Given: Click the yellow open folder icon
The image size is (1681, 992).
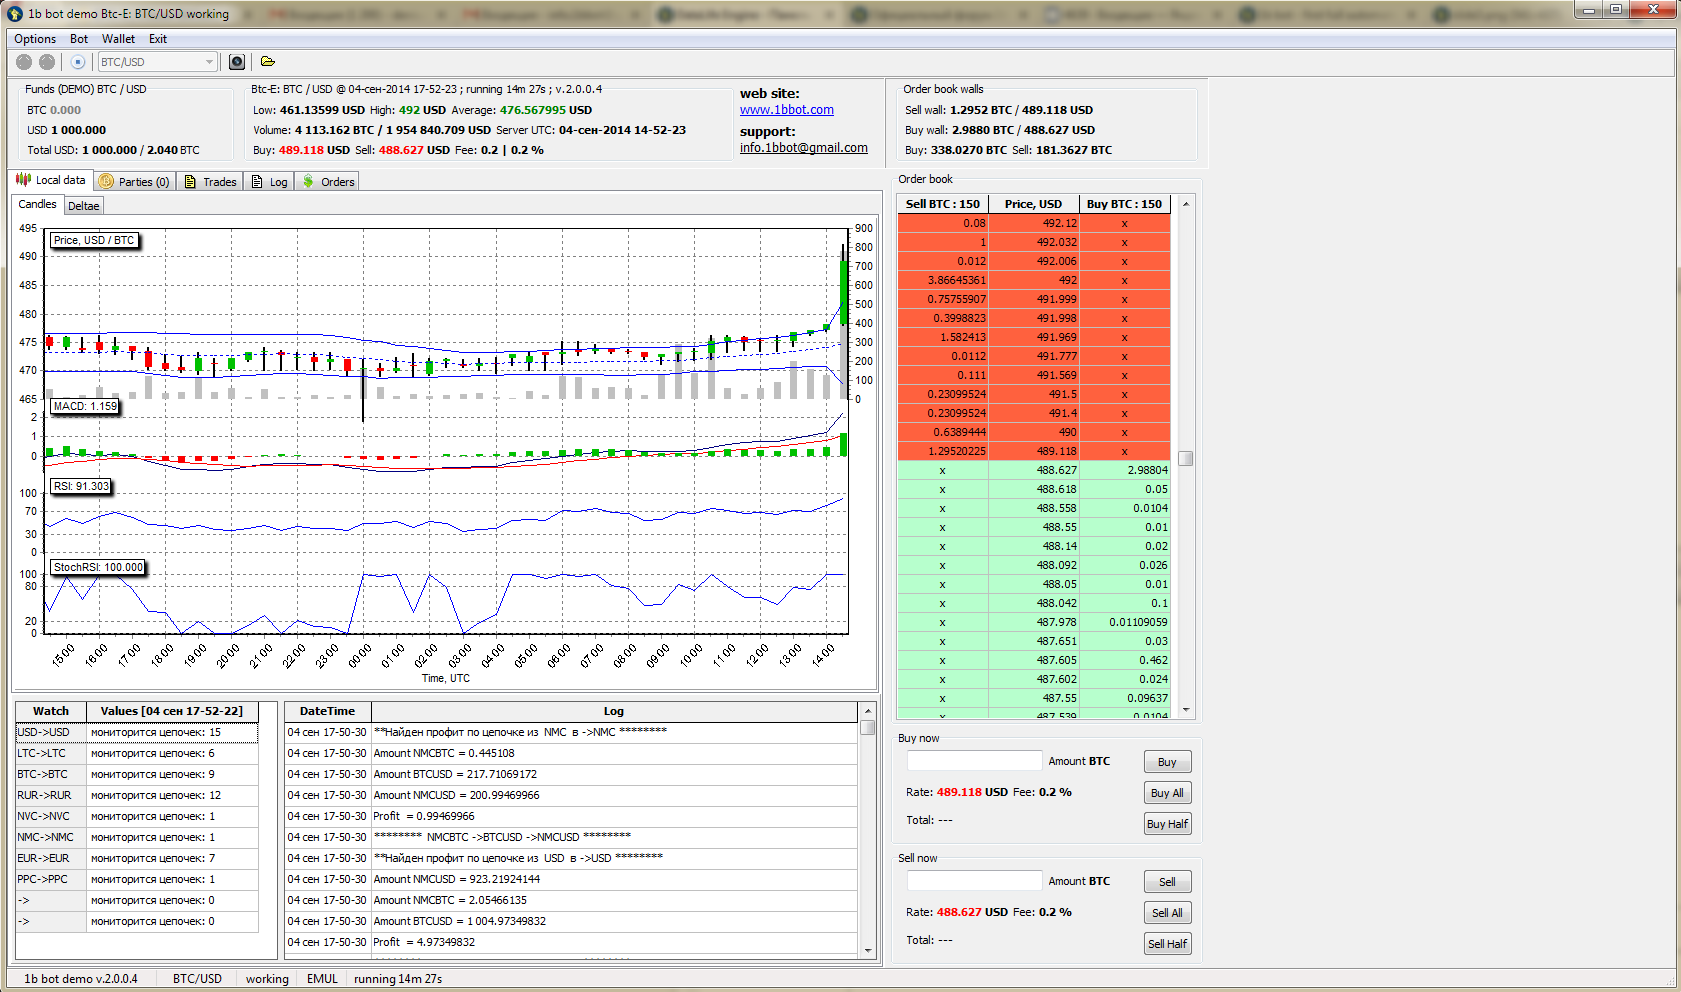Looking at the screenshot, I should (x=268, y=62).
